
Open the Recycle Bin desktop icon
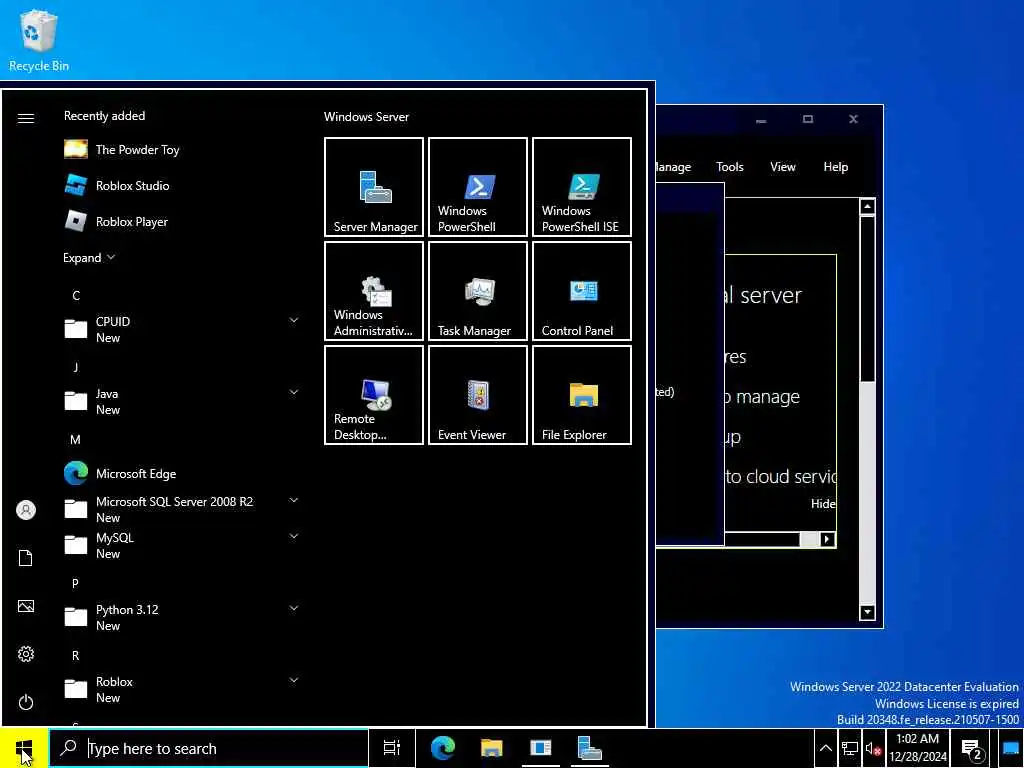point(39,40)
